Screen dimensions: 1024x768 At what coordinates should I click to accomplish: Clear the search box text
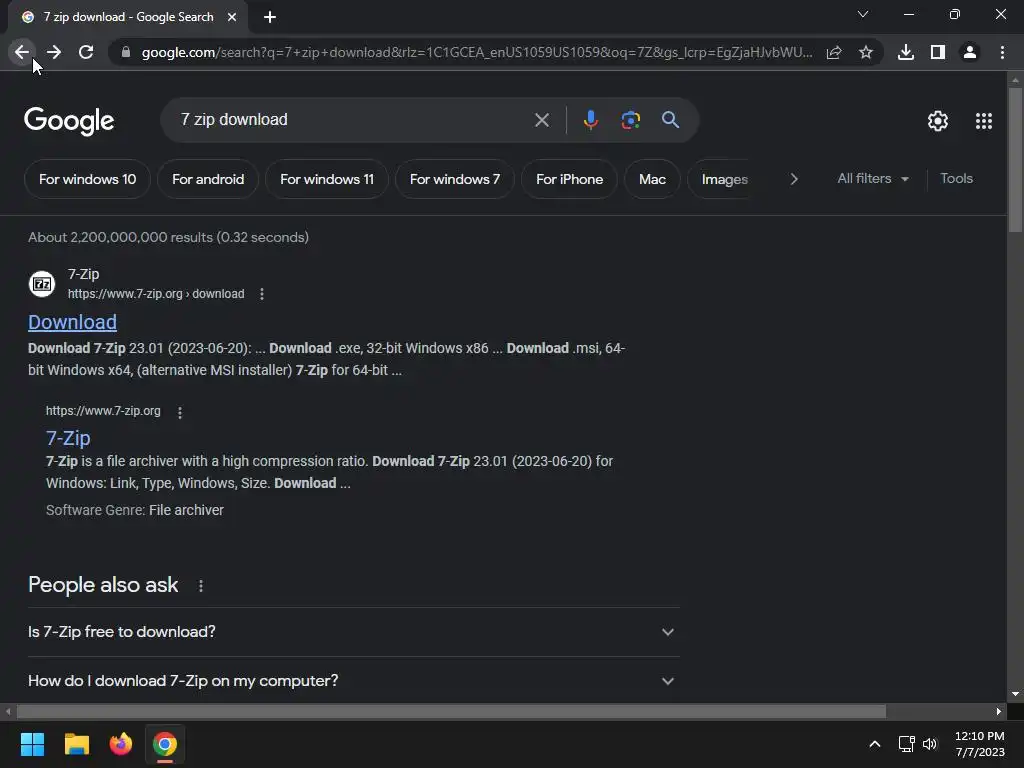click(x=541, y=120)
